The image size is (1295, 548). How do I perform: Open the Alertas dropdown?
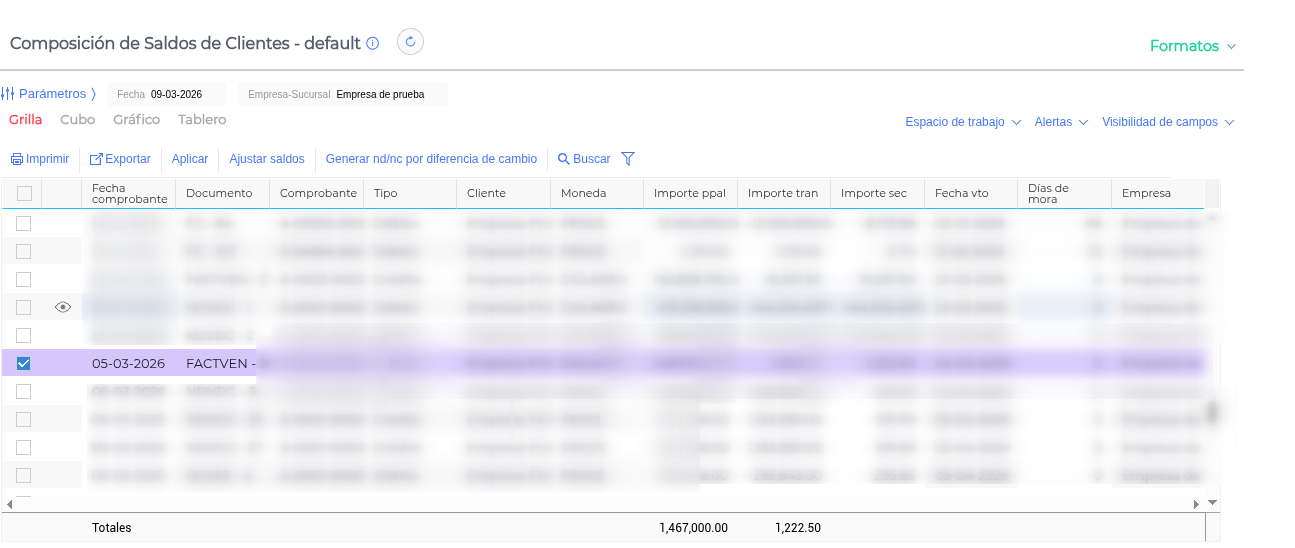(x=1060, y=122)
